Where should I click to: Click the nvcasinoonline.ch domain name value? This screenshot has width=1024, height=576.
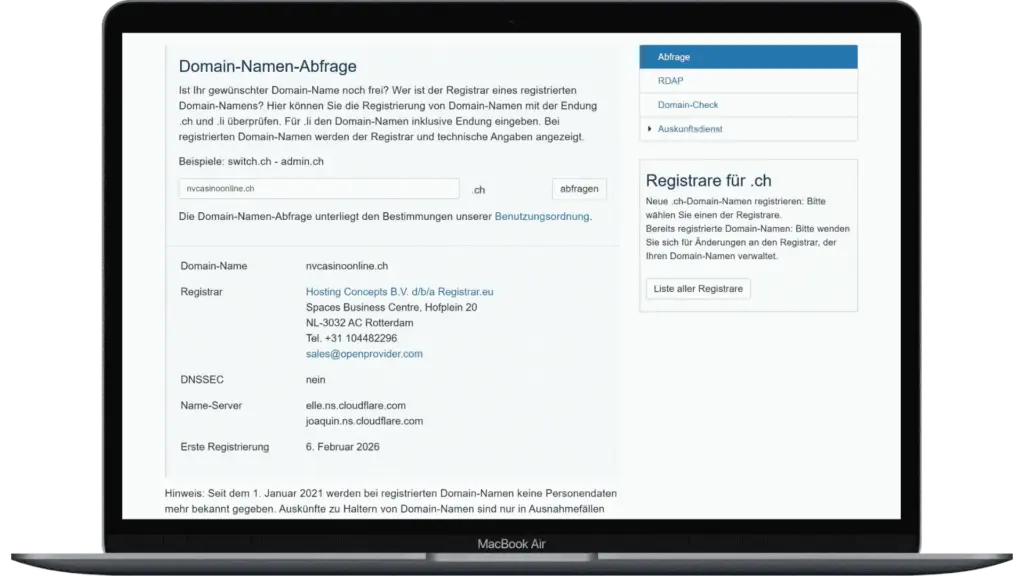pos(347,266)
